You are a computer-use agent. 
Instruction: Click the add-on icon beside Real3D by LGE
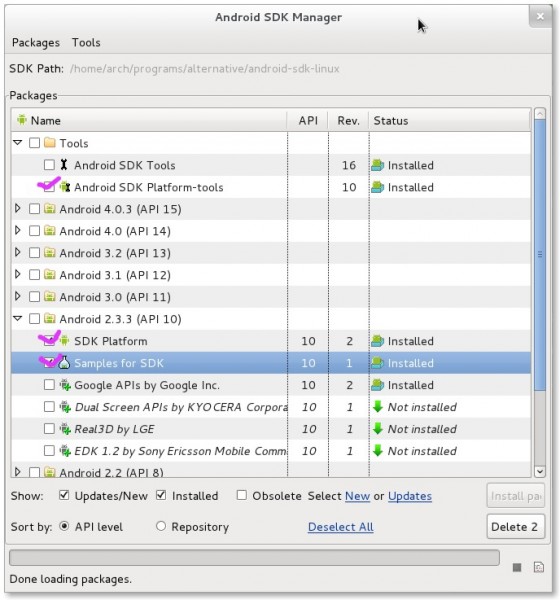(65, 429)
